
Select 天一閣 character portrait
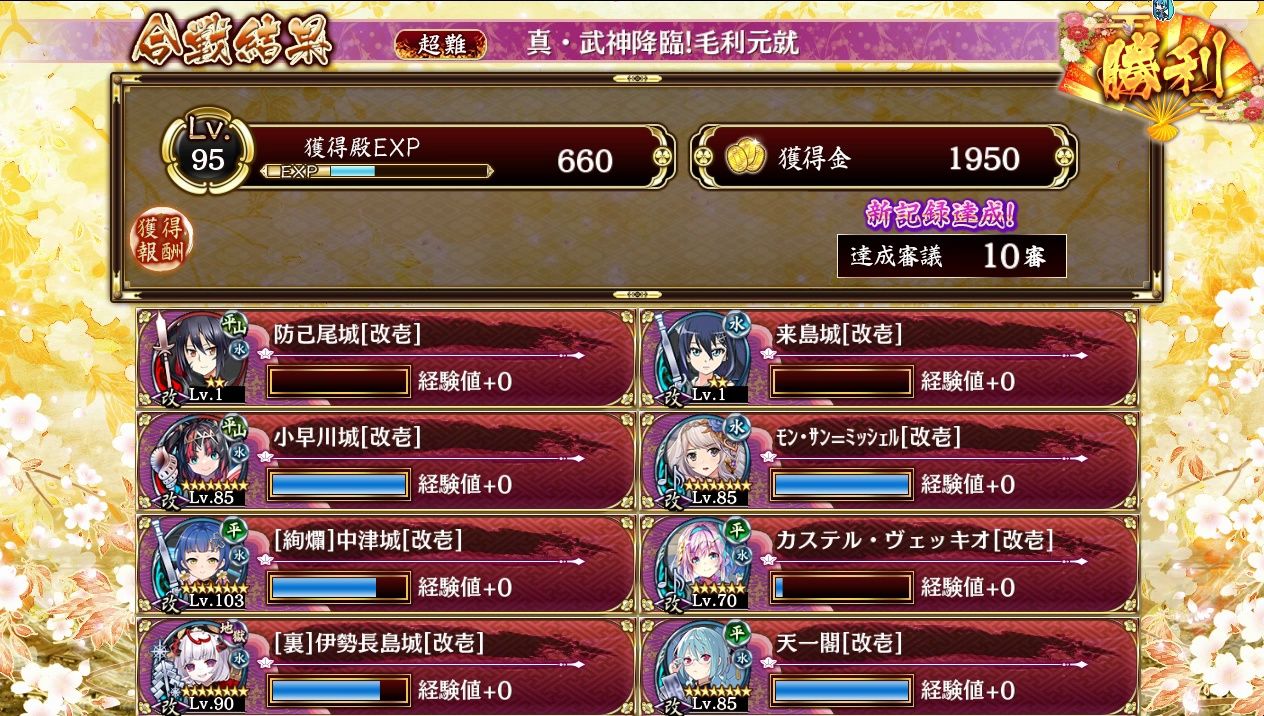(x=701, y=666)
